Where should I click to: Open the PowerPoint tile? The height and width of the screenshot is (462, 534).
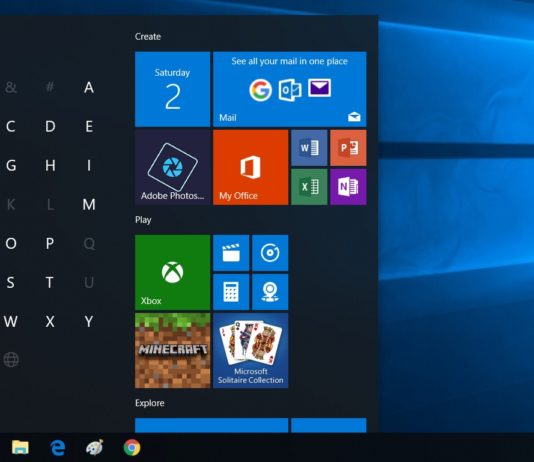[x=348, y=148]
